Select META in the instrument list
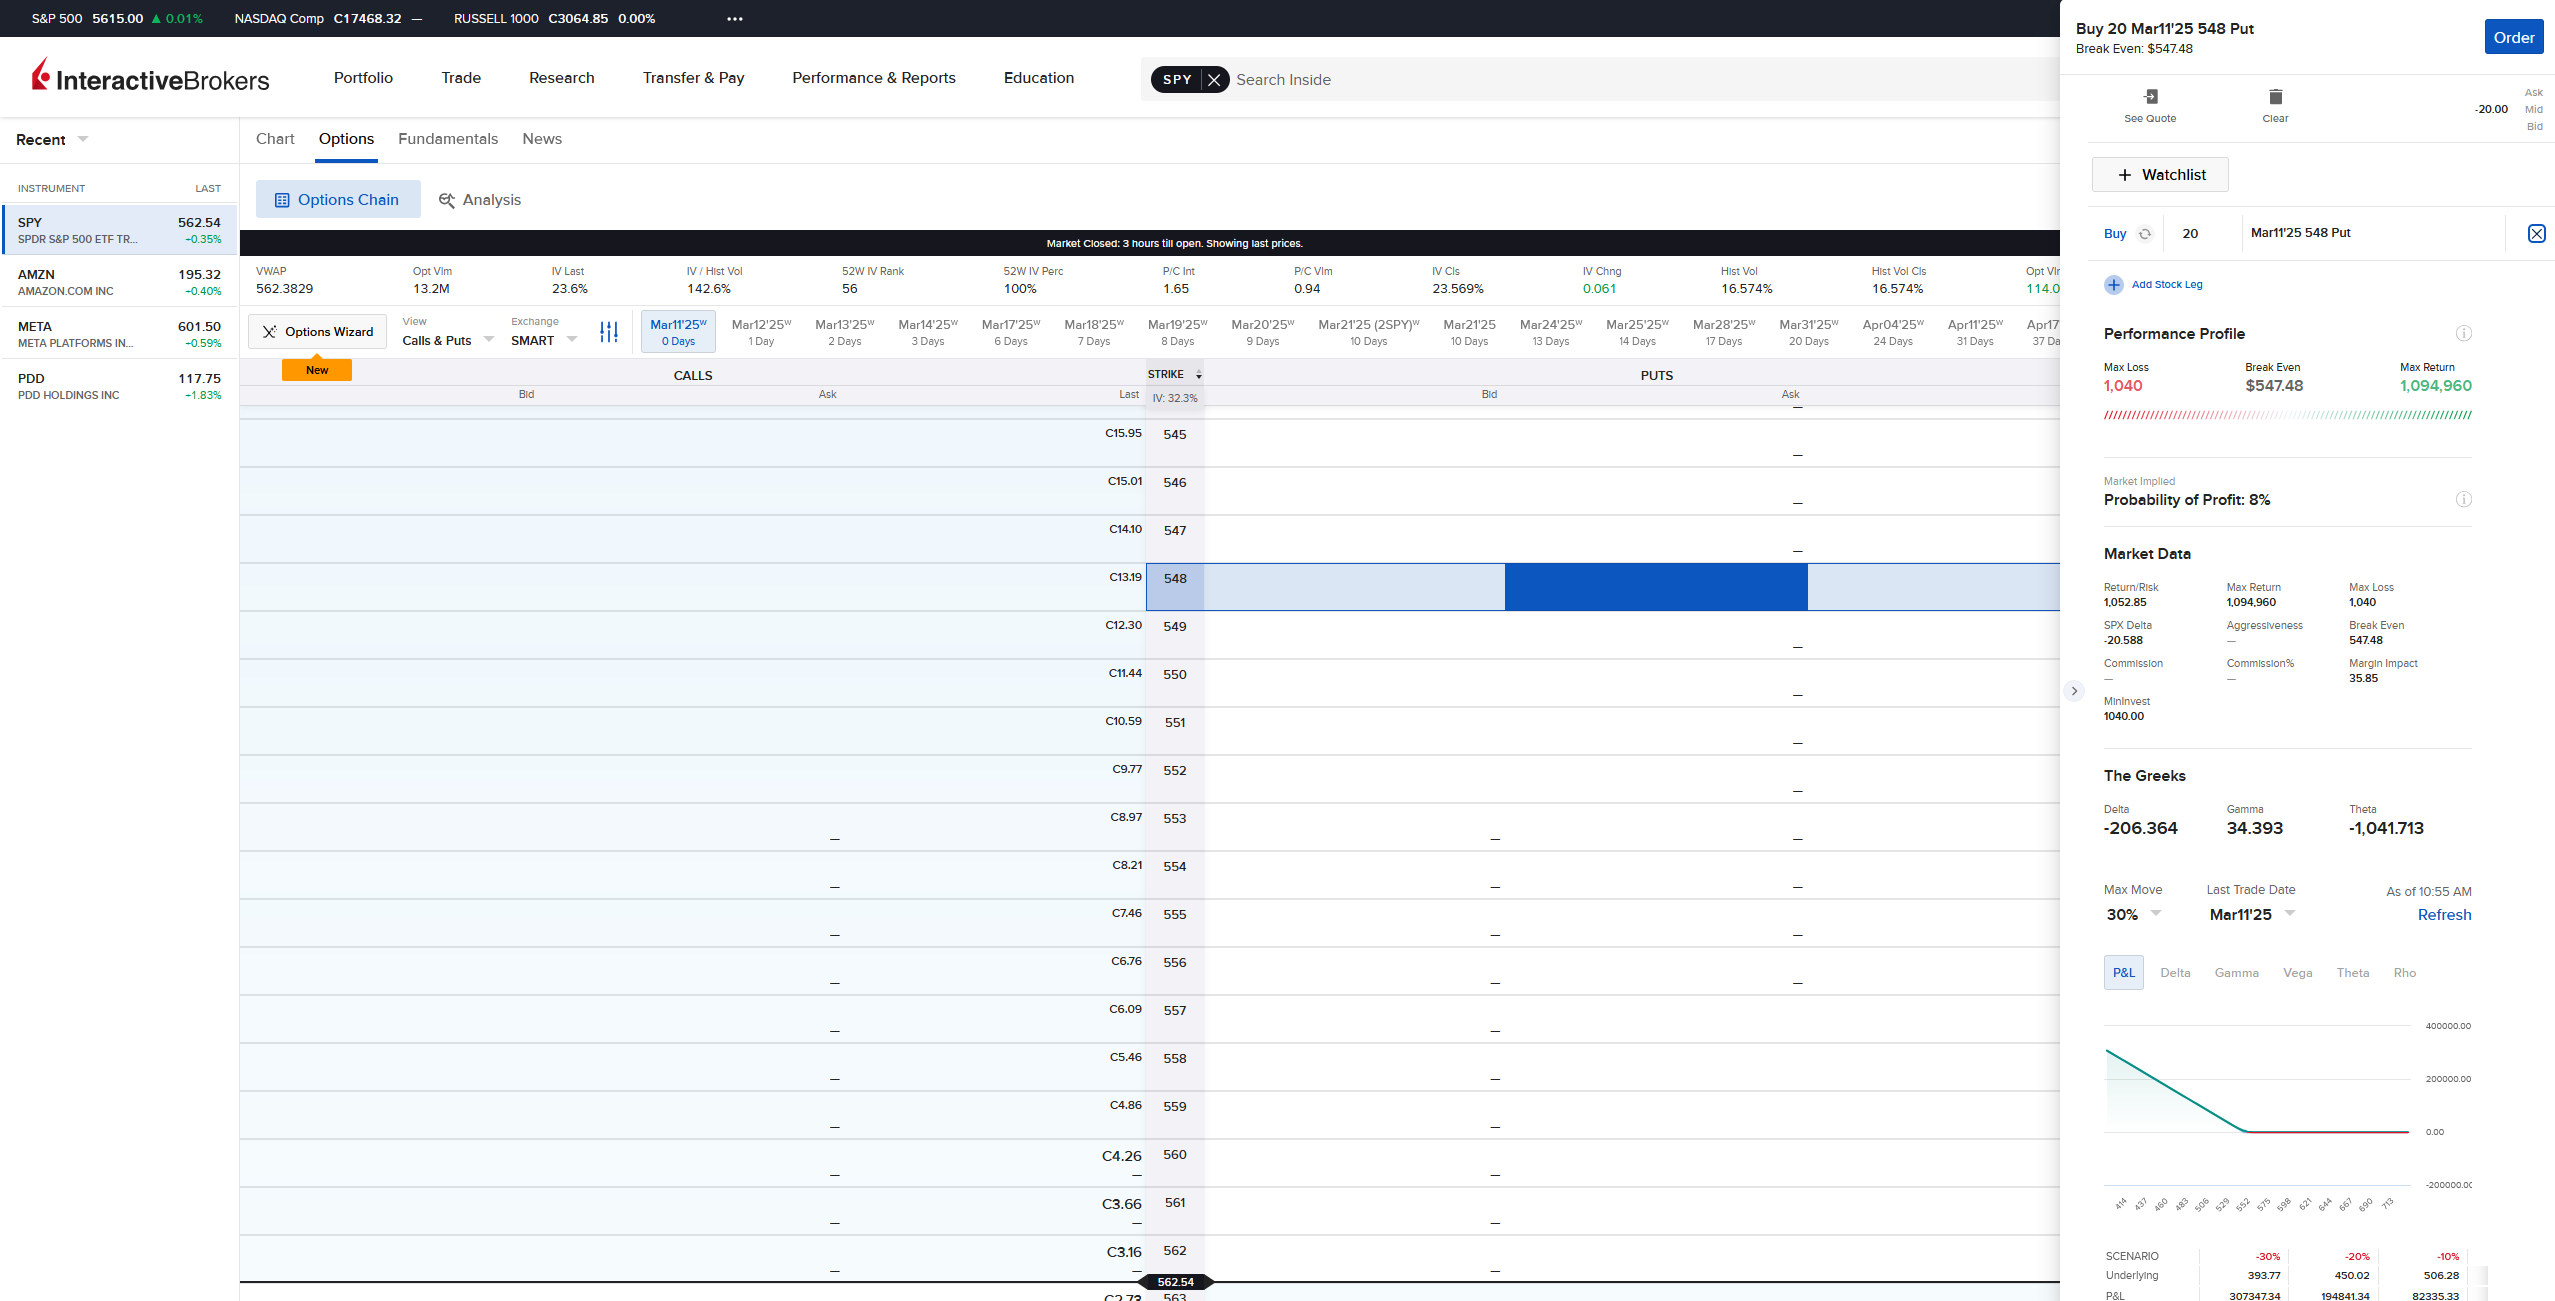Screen dimensions: 2555x1301 point(119,334)
